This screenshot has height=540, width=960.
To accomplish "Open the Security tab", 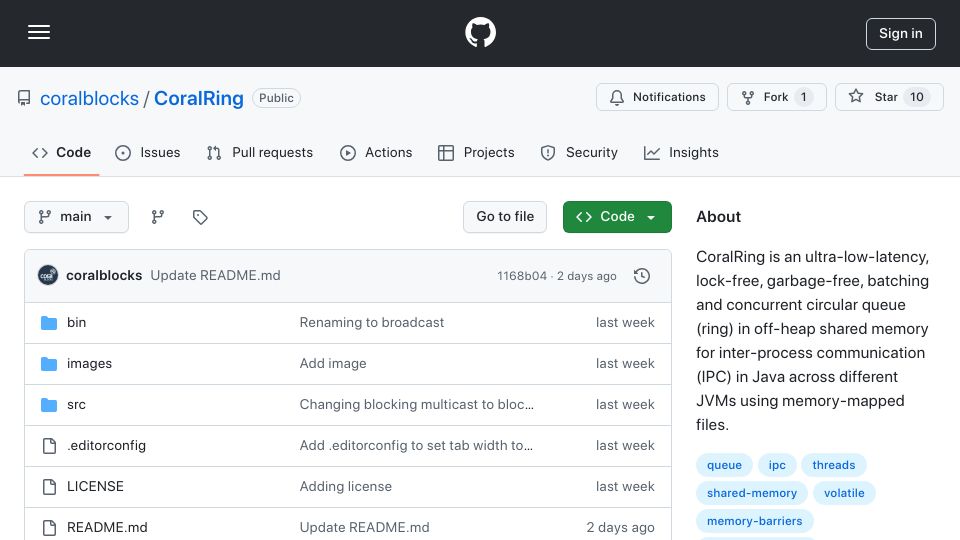I will (x=579, y=152).
